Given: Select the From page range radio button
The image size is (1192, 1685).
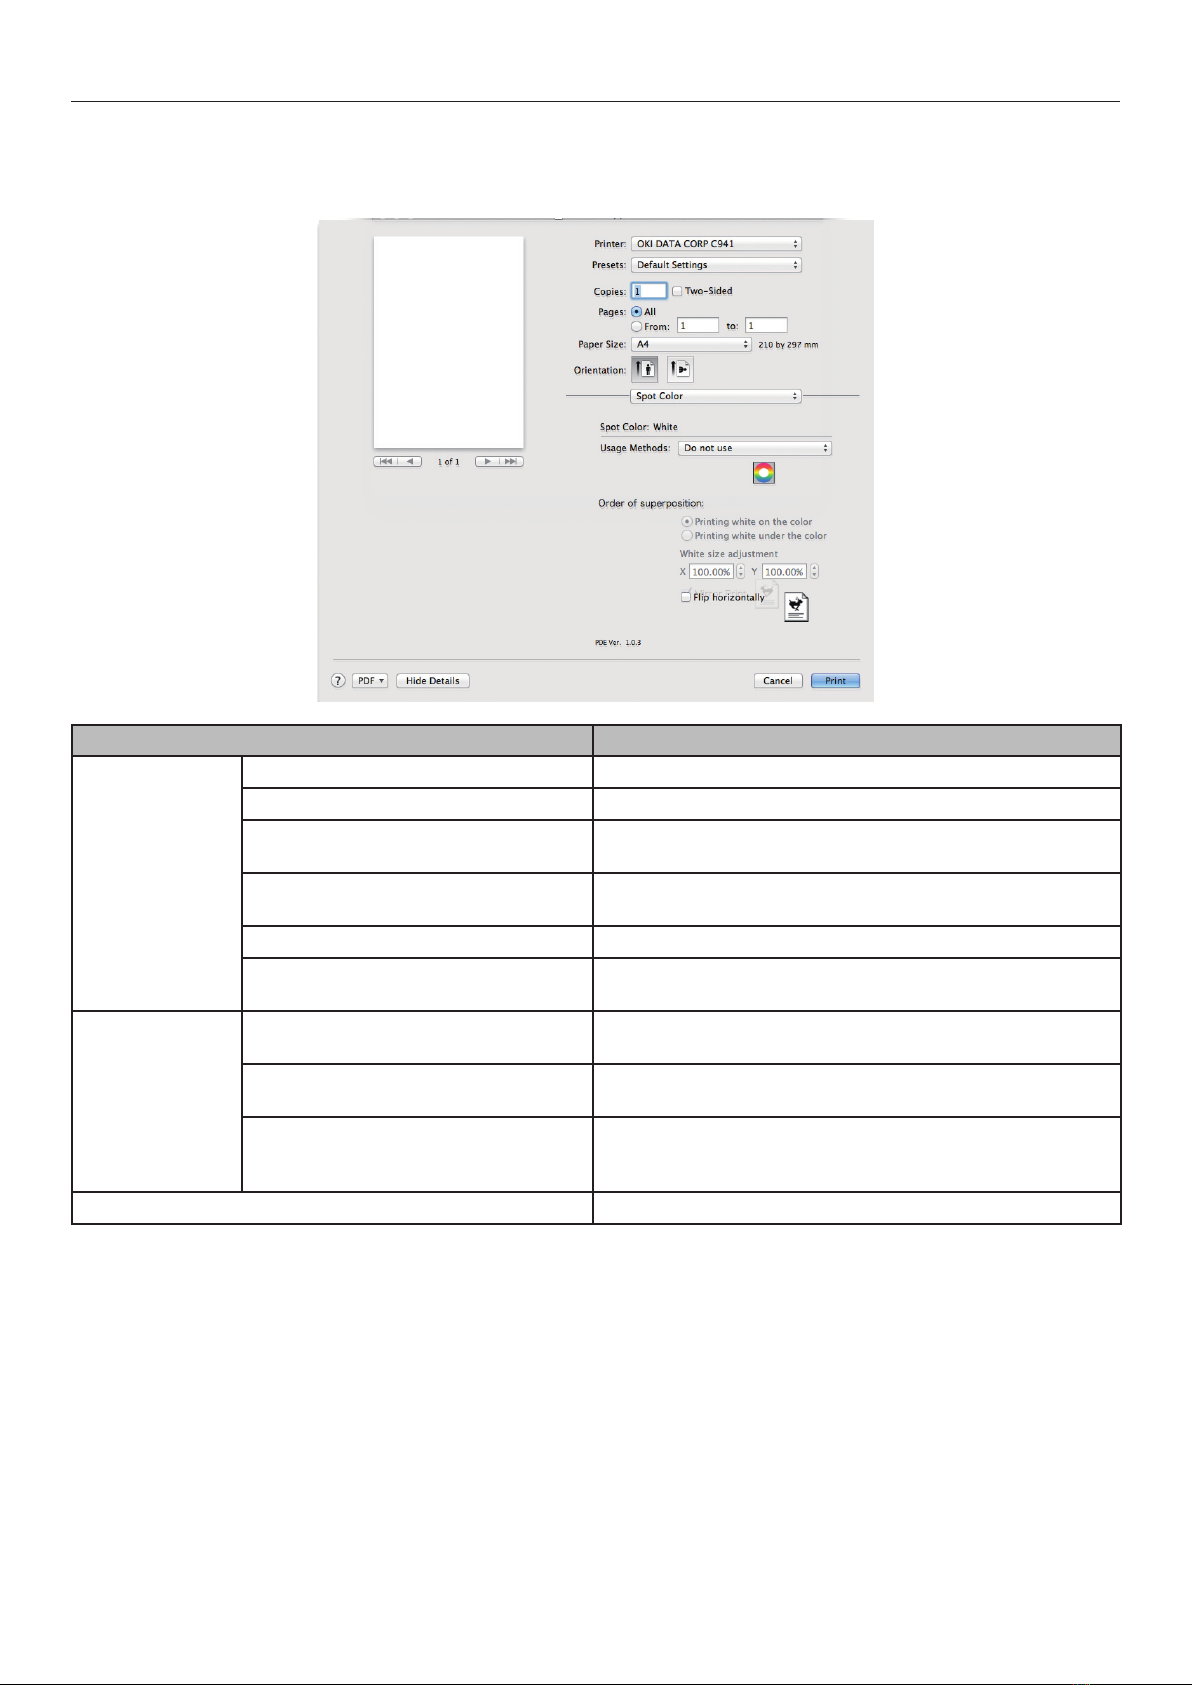Looking at the screenshot, I should pos(637,327).
